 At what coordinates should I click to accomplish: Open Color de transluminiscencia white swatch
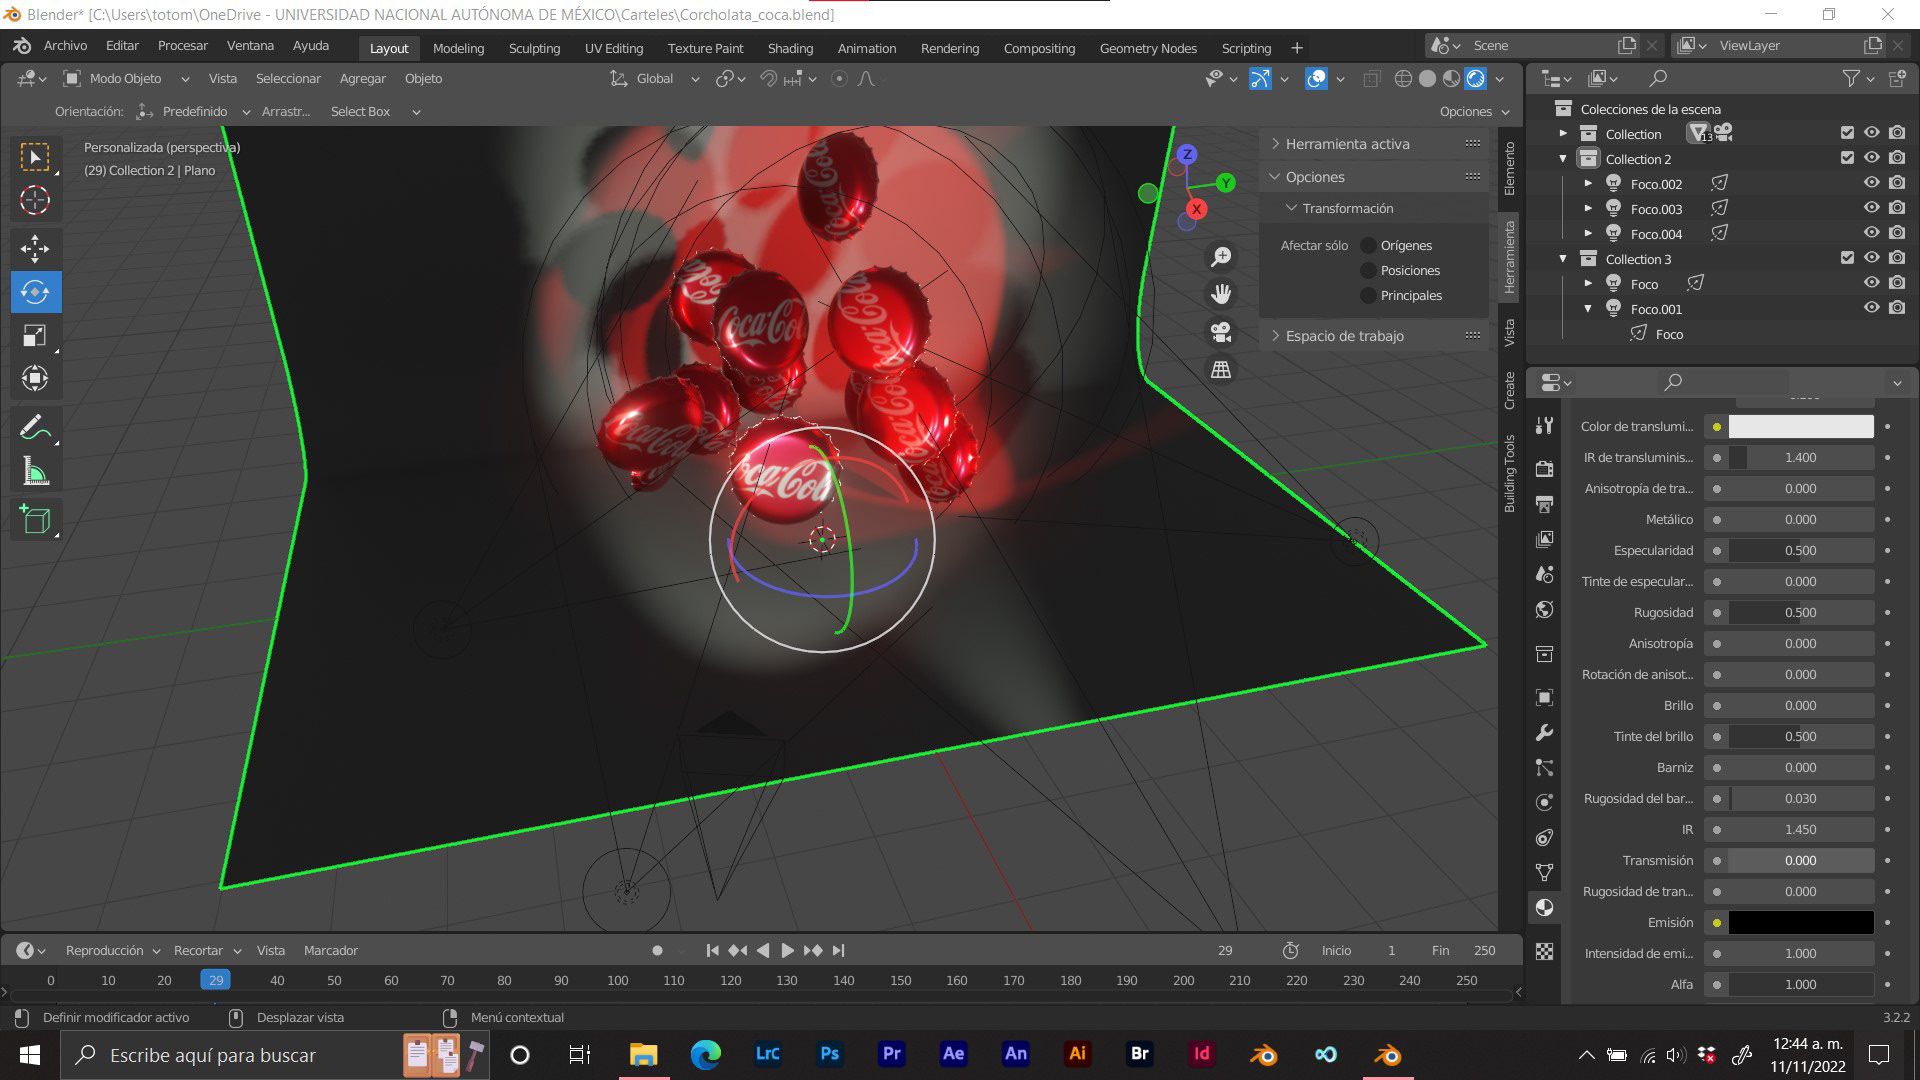(x=1800, y=426)
